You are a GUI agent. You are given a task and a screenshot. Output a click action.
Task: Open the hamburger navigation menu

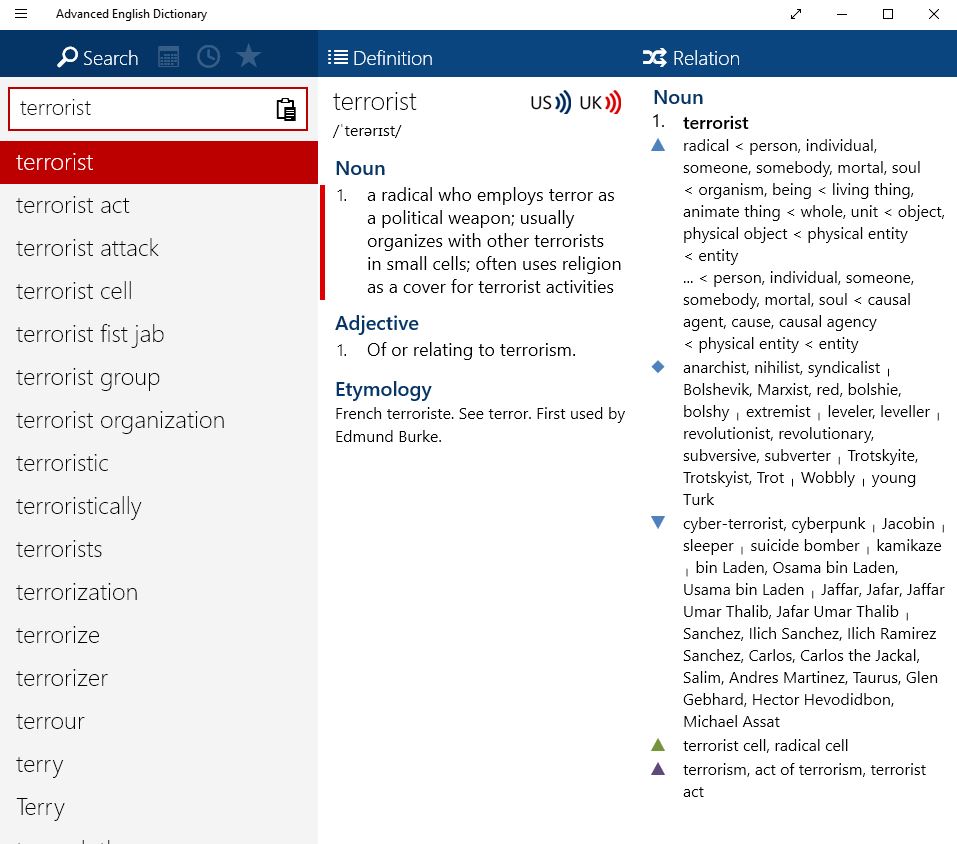pyautogui.click(x=21, y=14)
